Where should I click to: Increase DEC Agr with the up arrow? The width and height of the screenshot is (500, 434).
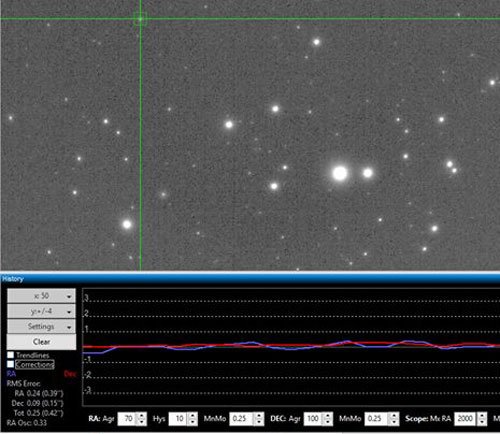(328, 416)
